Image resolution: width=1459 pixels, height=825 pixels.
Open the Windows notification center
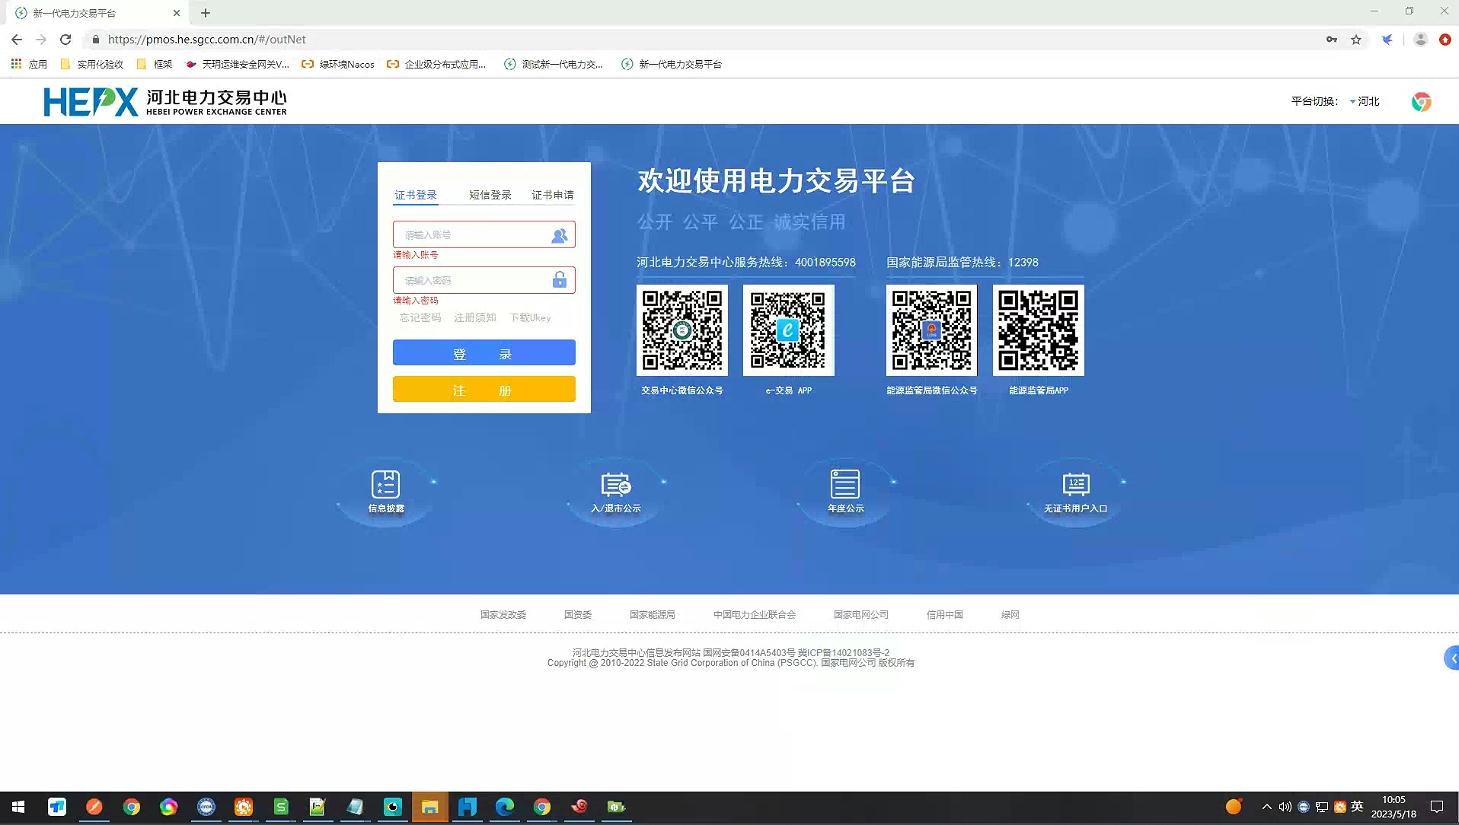1437,807
